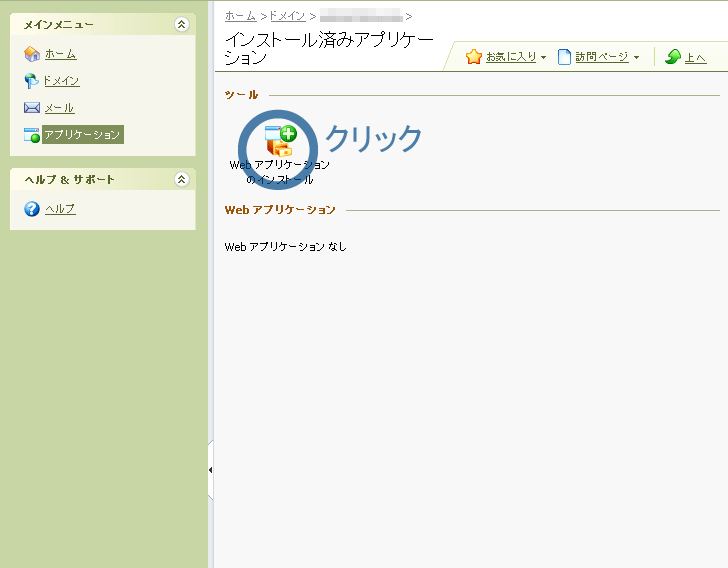Click the Web アプリケーション section heading

tap(280, 210)
